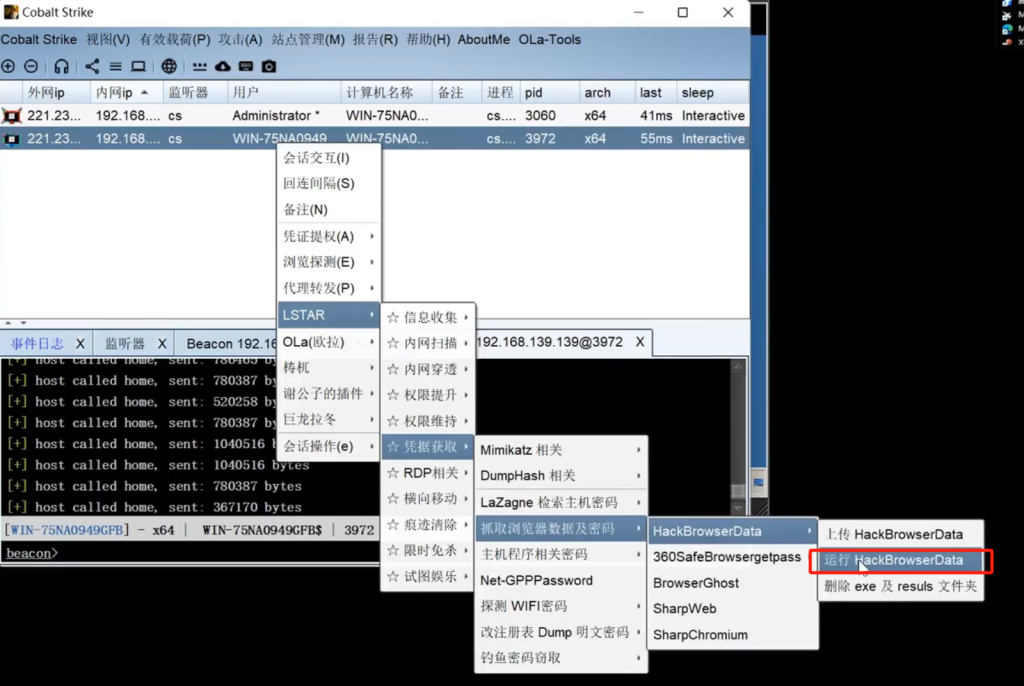Expand the OLa(欧拉) submenu

pyautogui.click(x=328, y=342)
